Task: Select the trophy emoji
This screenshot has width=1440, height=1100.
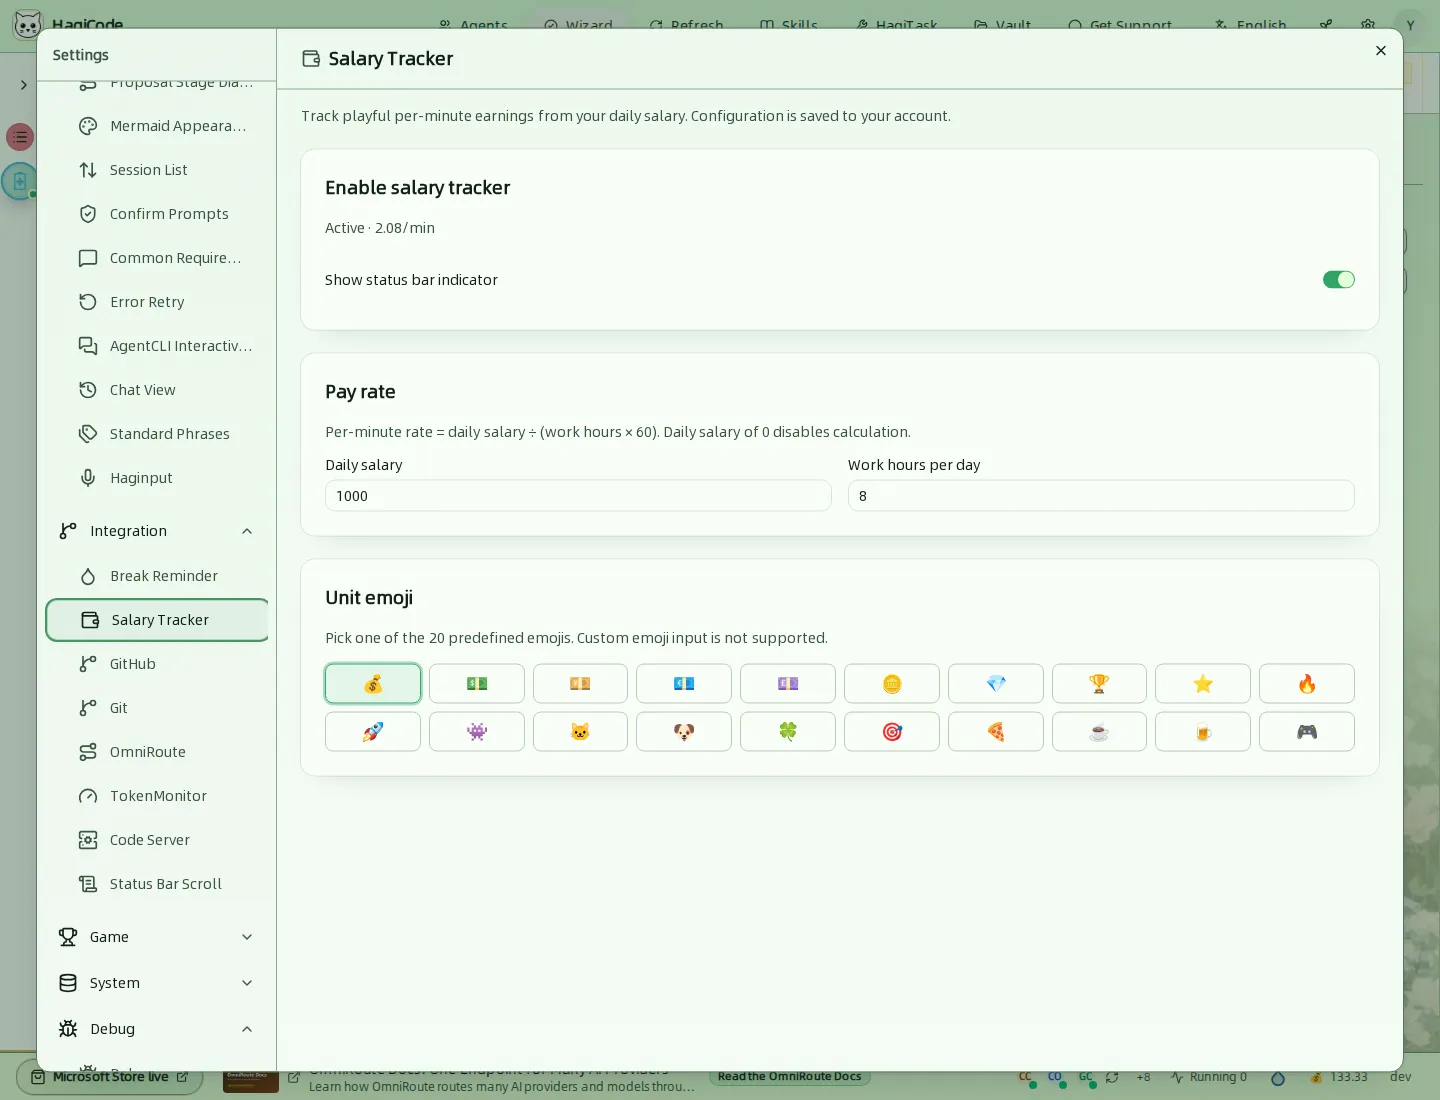Action: tap(1099, 684)
